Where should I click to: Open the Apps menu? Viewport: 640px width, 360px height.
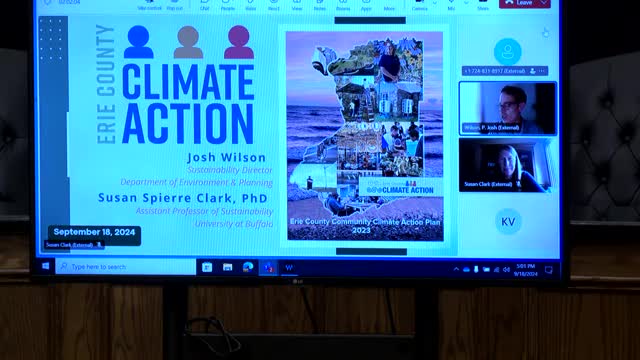click(366, 6)
